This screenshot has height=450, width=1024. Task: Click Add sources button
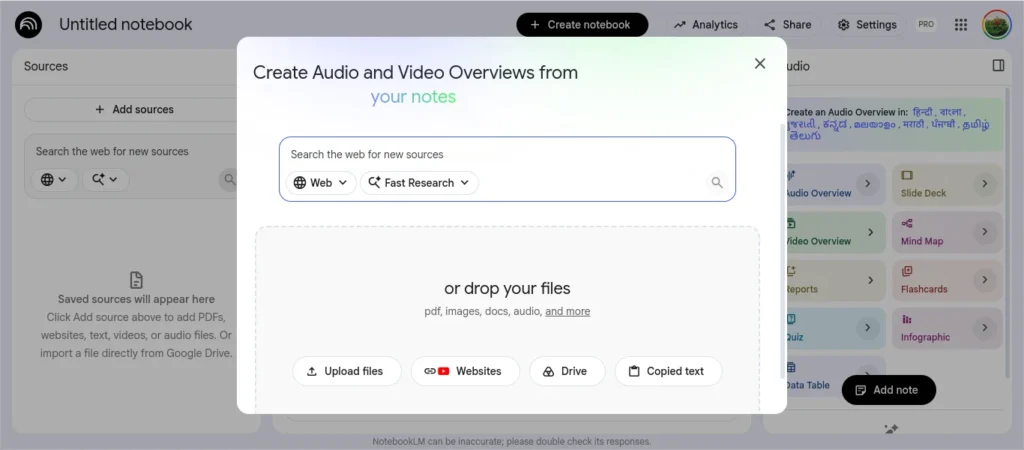(135, 109)
